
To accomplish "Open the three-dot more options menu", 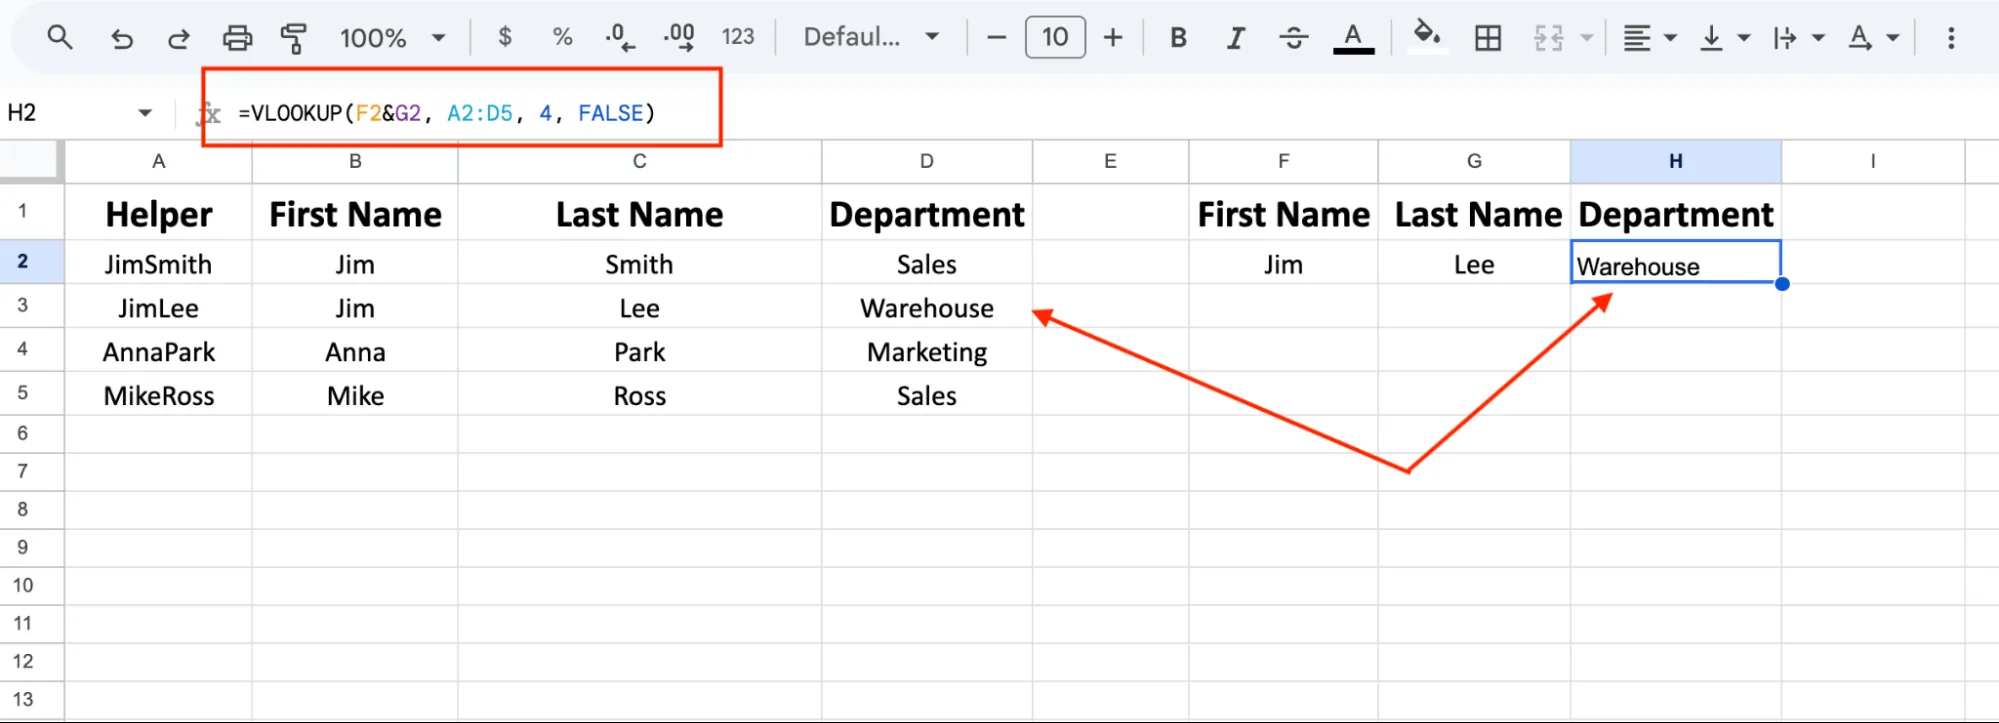I will pos(1951,38).
